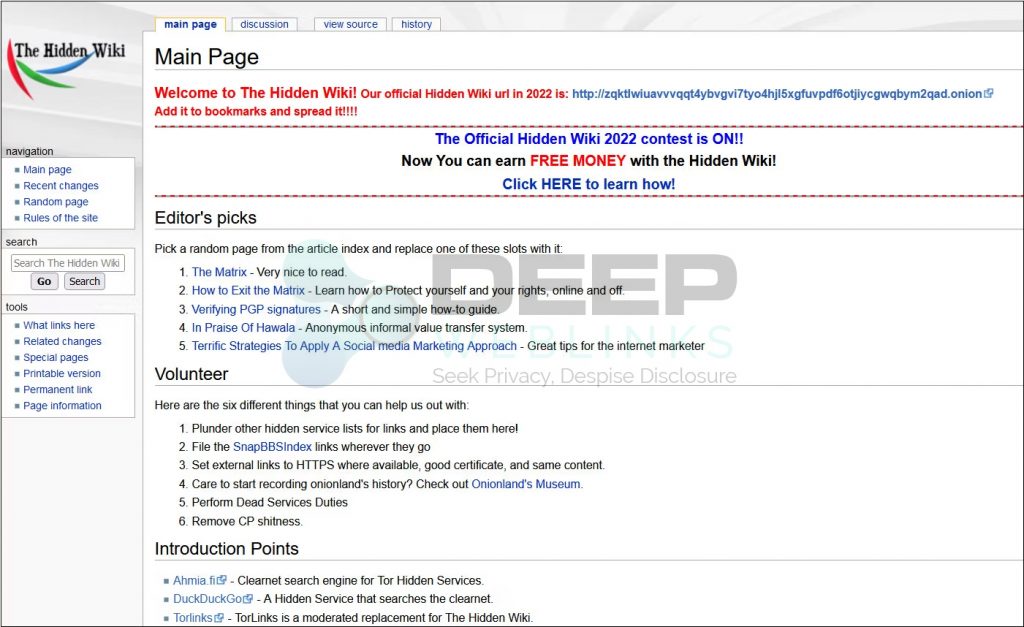Click the Main Page heading
Image resolution: width=1024 pixels, height=627 pixels.
coord(206,57)
